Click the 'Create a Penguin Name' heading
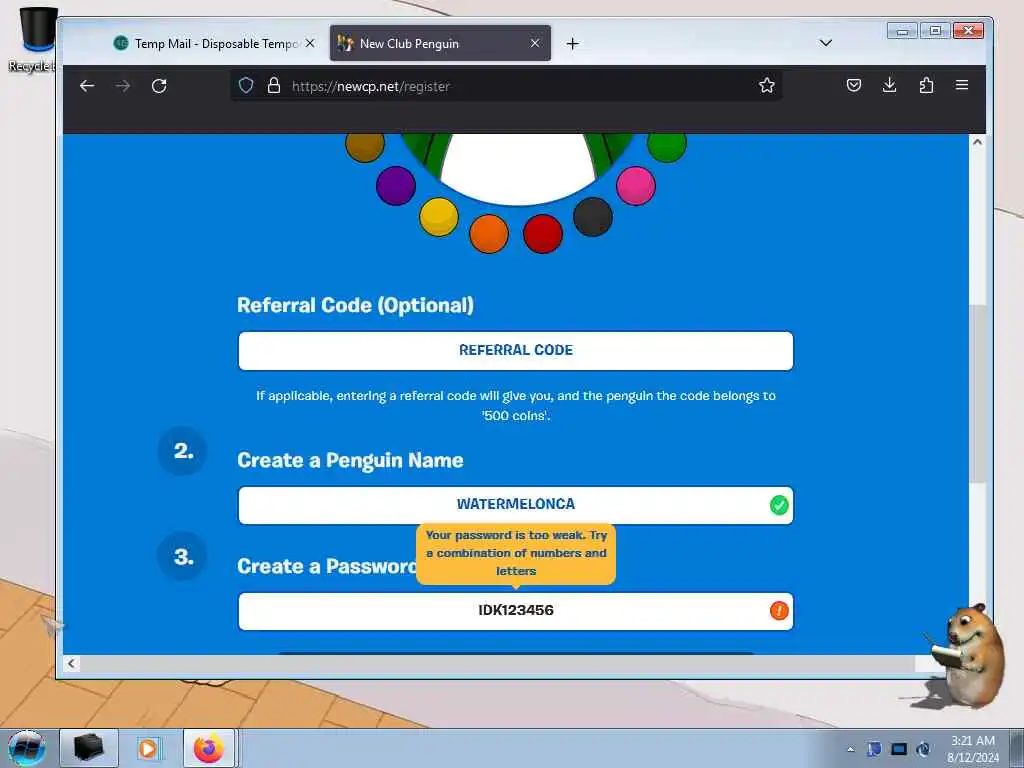 point(350,460)
